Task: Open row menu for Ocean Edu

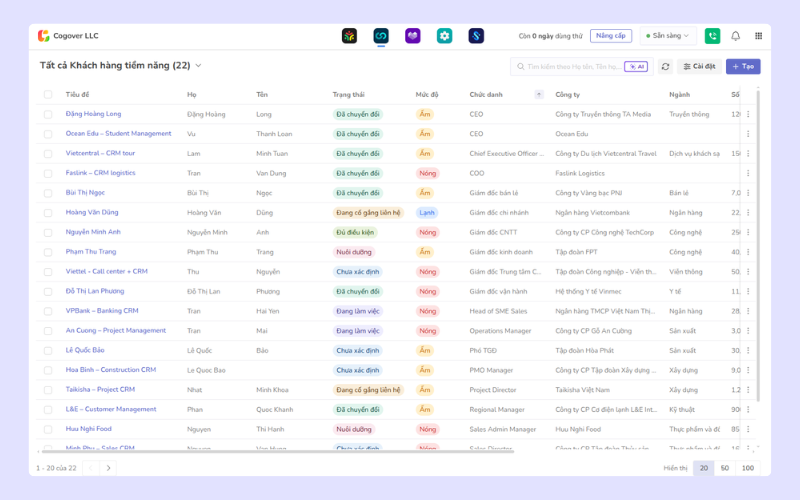Action: pyautogui.click(x=748, y=134)
